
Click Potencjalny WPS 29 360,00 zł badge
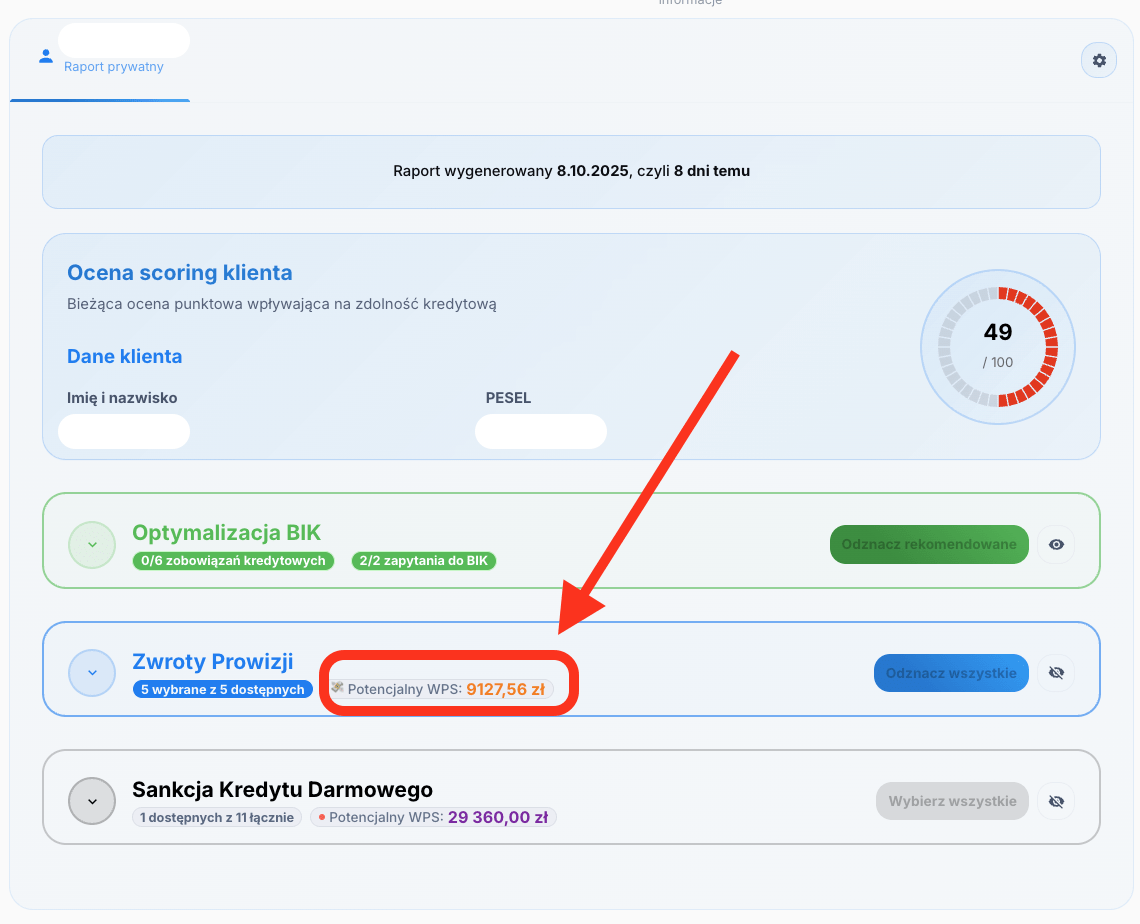(434, 817)
